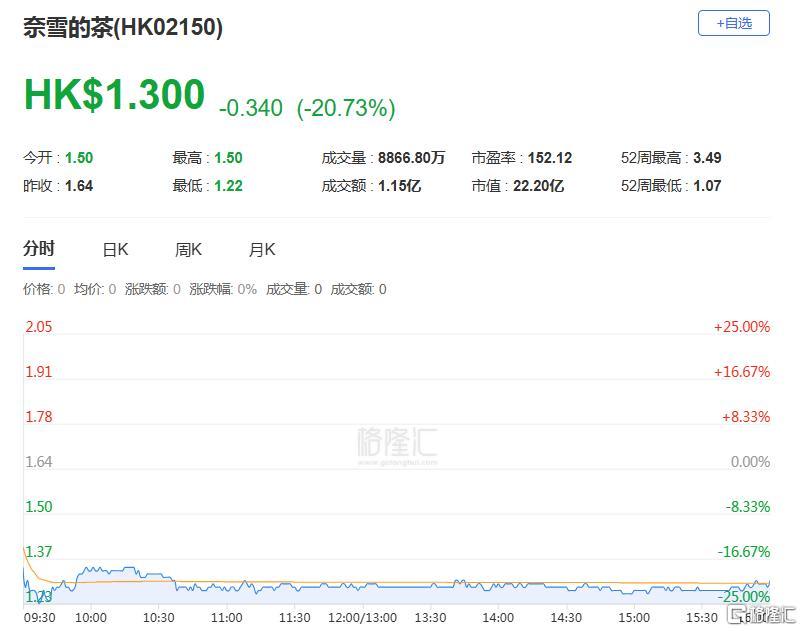The height and width of the screenshot is (631, 802).
Task: Click the 52周最高 value 3.49
Action: tap(707, 157)
